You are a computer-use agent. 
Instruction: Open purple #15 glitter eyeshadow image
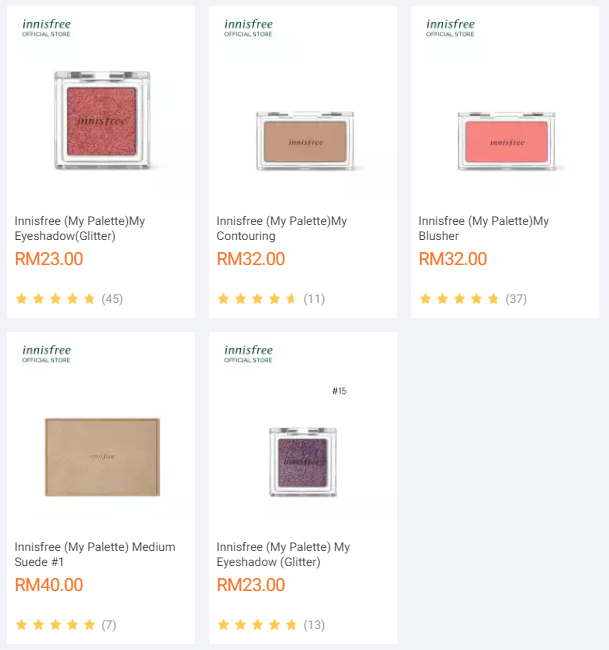303,461
